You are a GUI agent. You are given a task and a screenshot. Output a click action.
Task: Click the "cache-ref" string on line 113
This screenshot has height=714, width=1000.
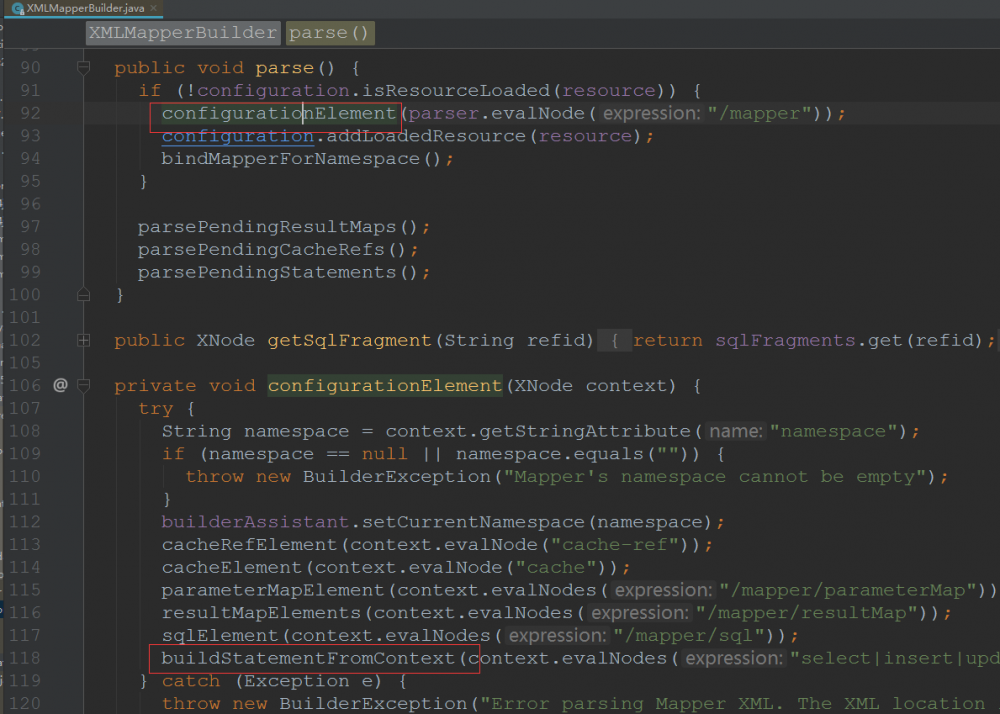(614, 544)
